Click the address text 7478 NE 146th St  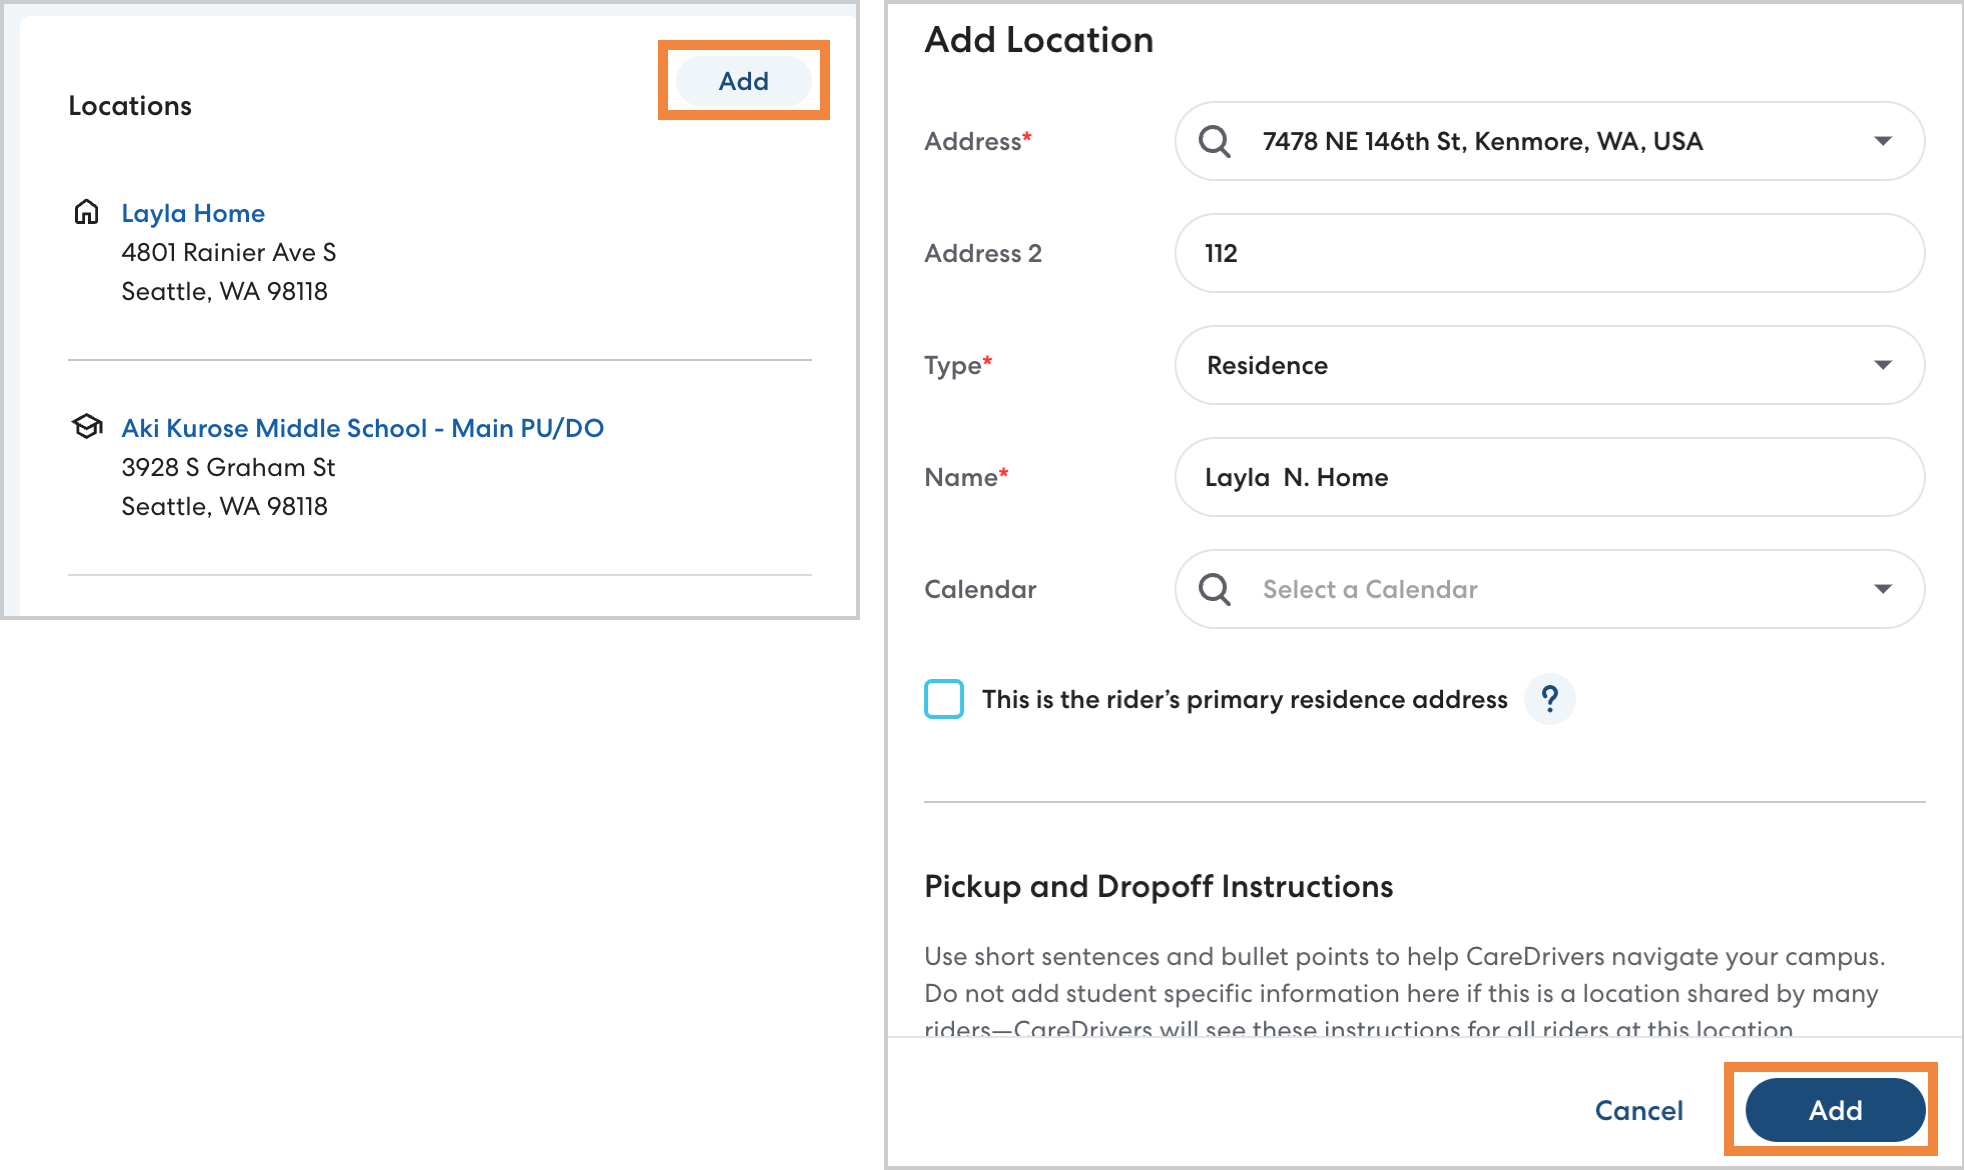pos(1481,141)
